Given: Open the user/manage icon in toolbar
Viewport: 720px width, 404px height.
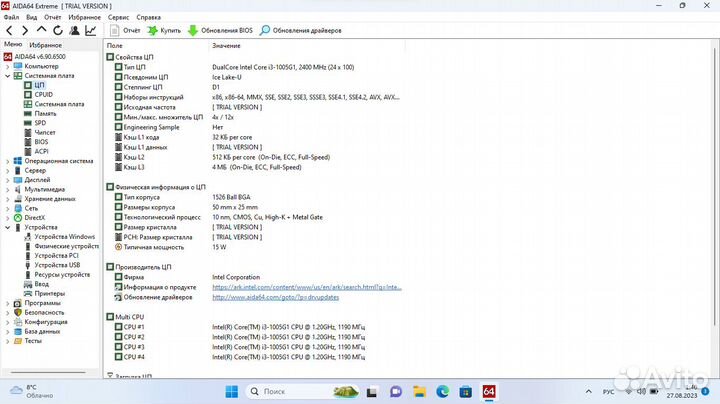Looking at the screenshot, I should (75, 31).
